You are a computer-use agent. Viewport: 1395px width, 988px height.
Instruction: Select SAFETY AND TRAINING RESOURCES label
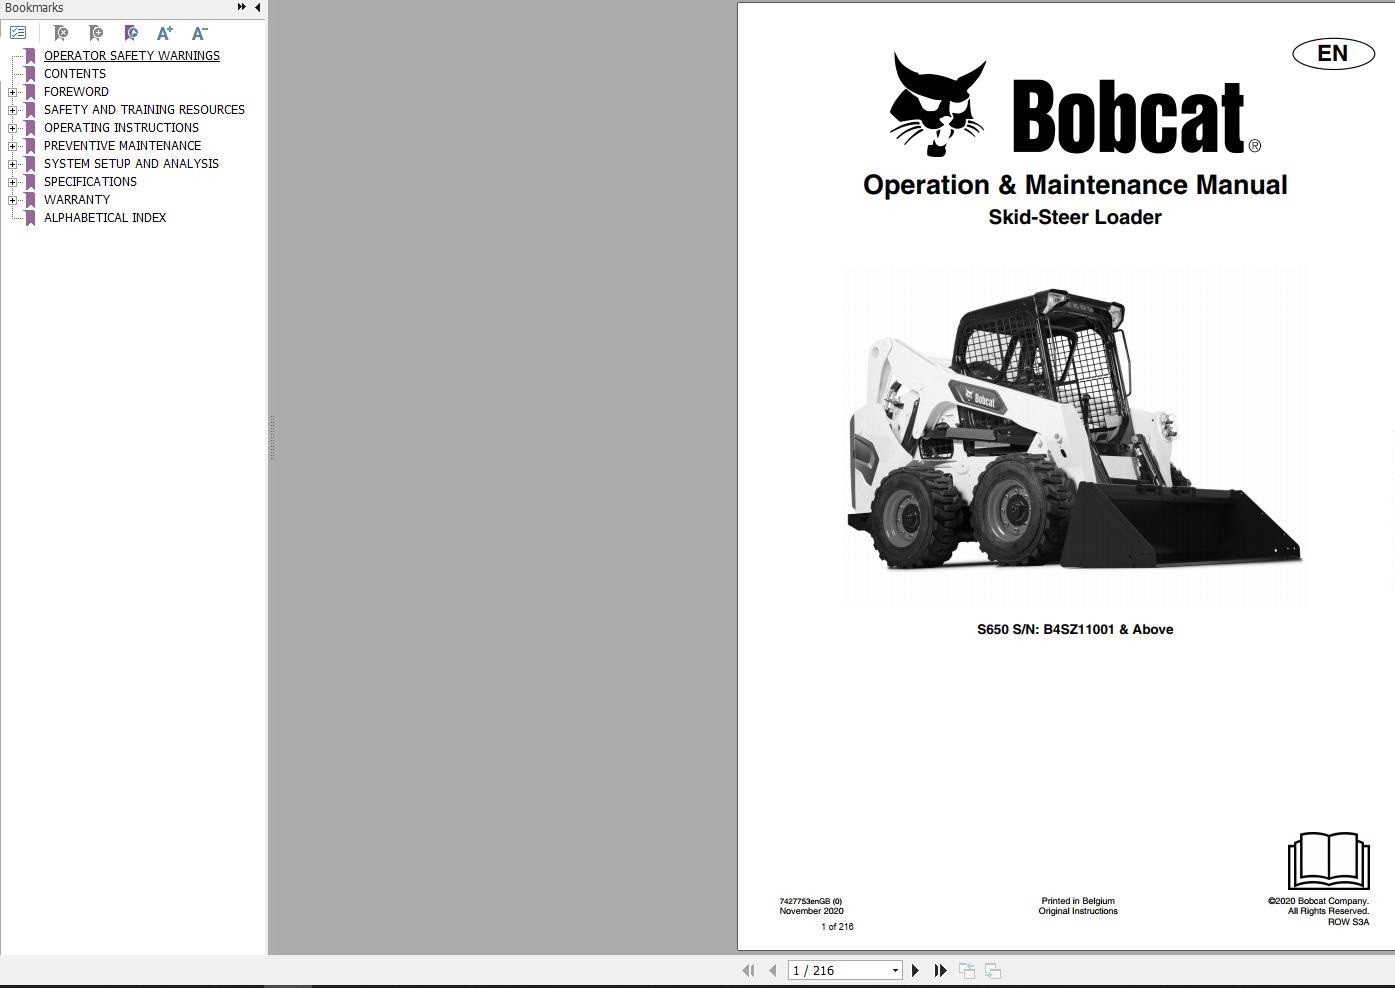pos(144,110)
